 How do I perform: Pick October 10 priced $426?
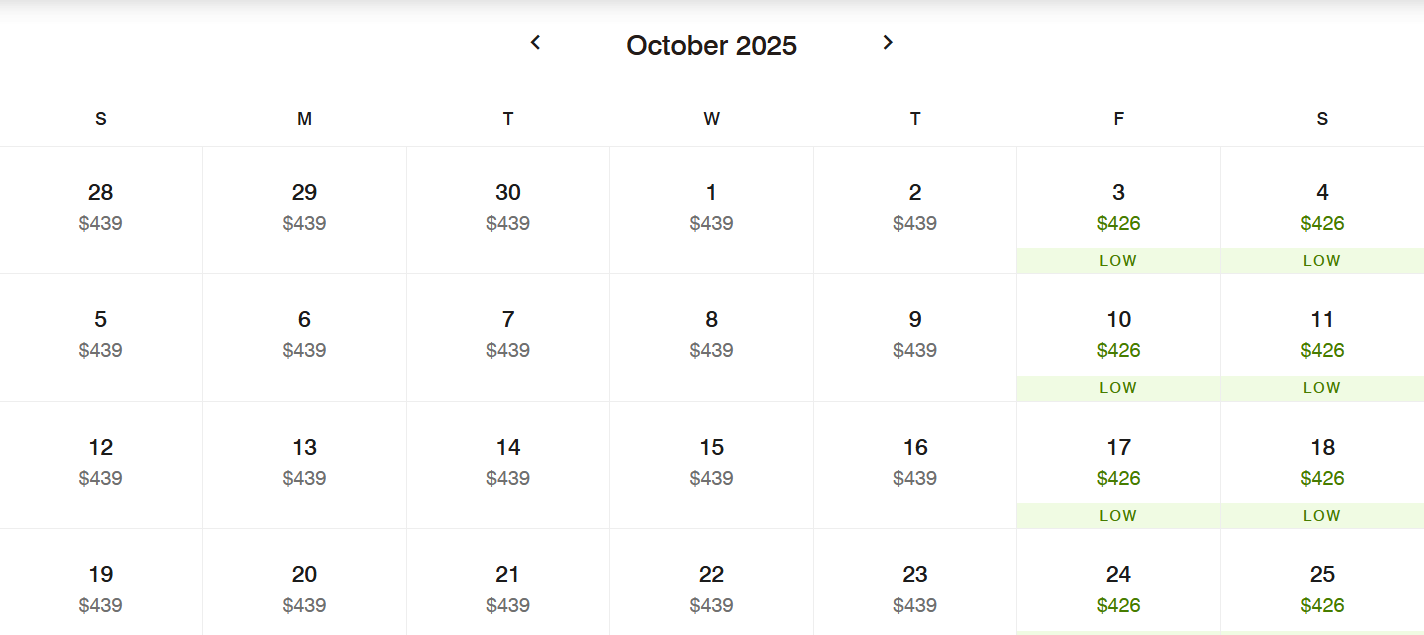1118,338
